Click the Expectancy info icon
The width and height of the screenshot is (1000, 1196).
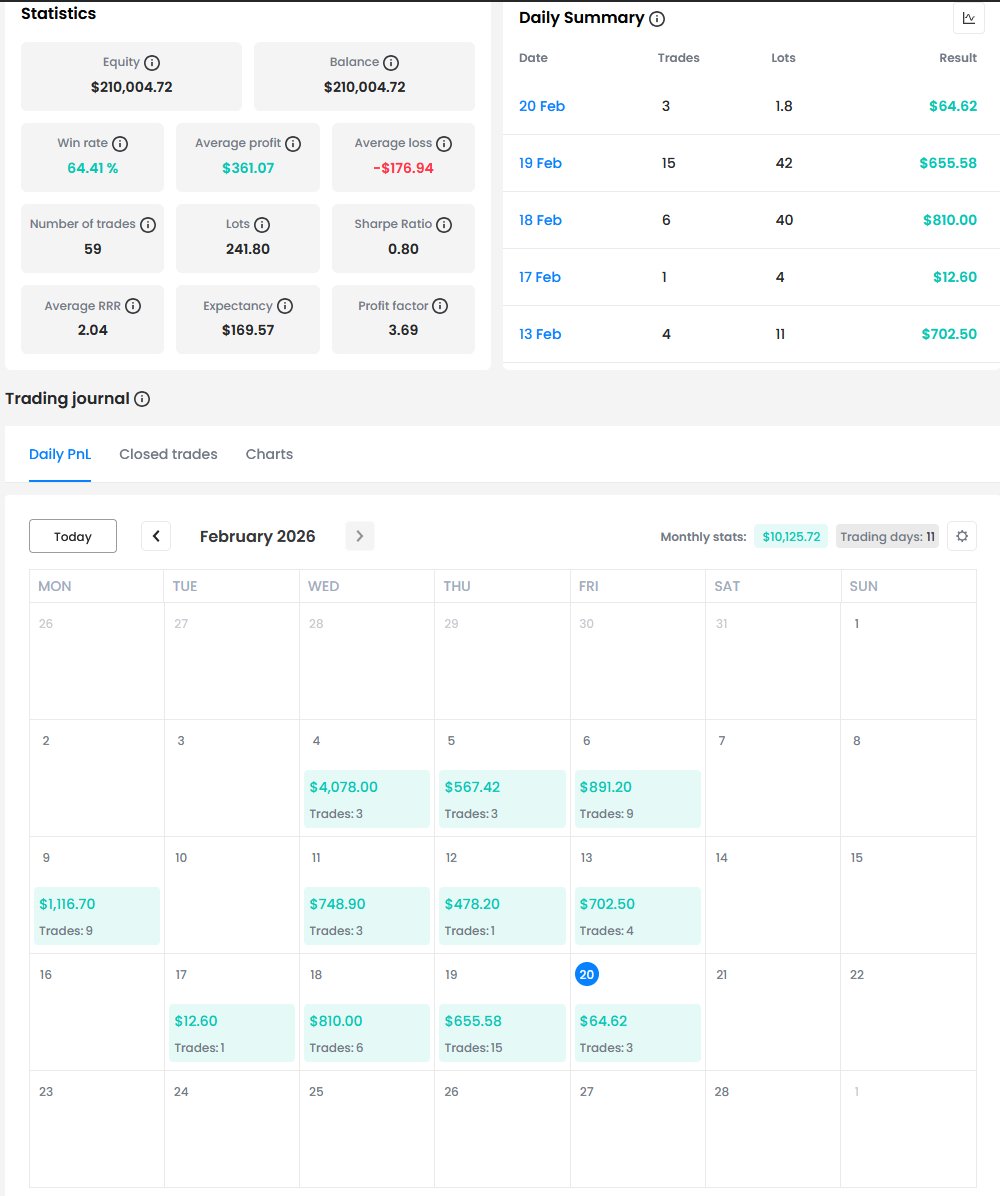(x=285, y=306)
